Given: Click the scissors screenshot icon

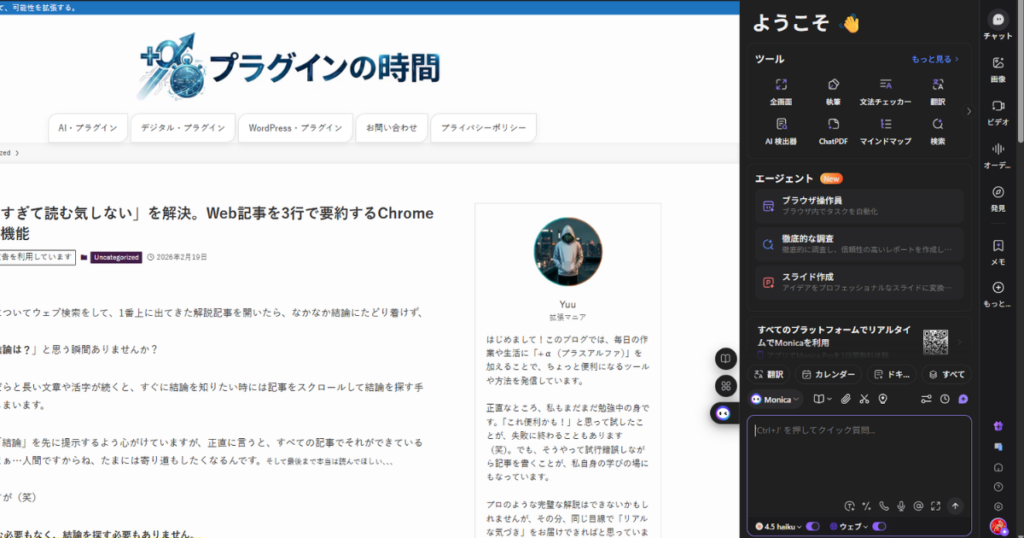Looking at the screenshot, I should pyautogui.click(x=864, y=399).
